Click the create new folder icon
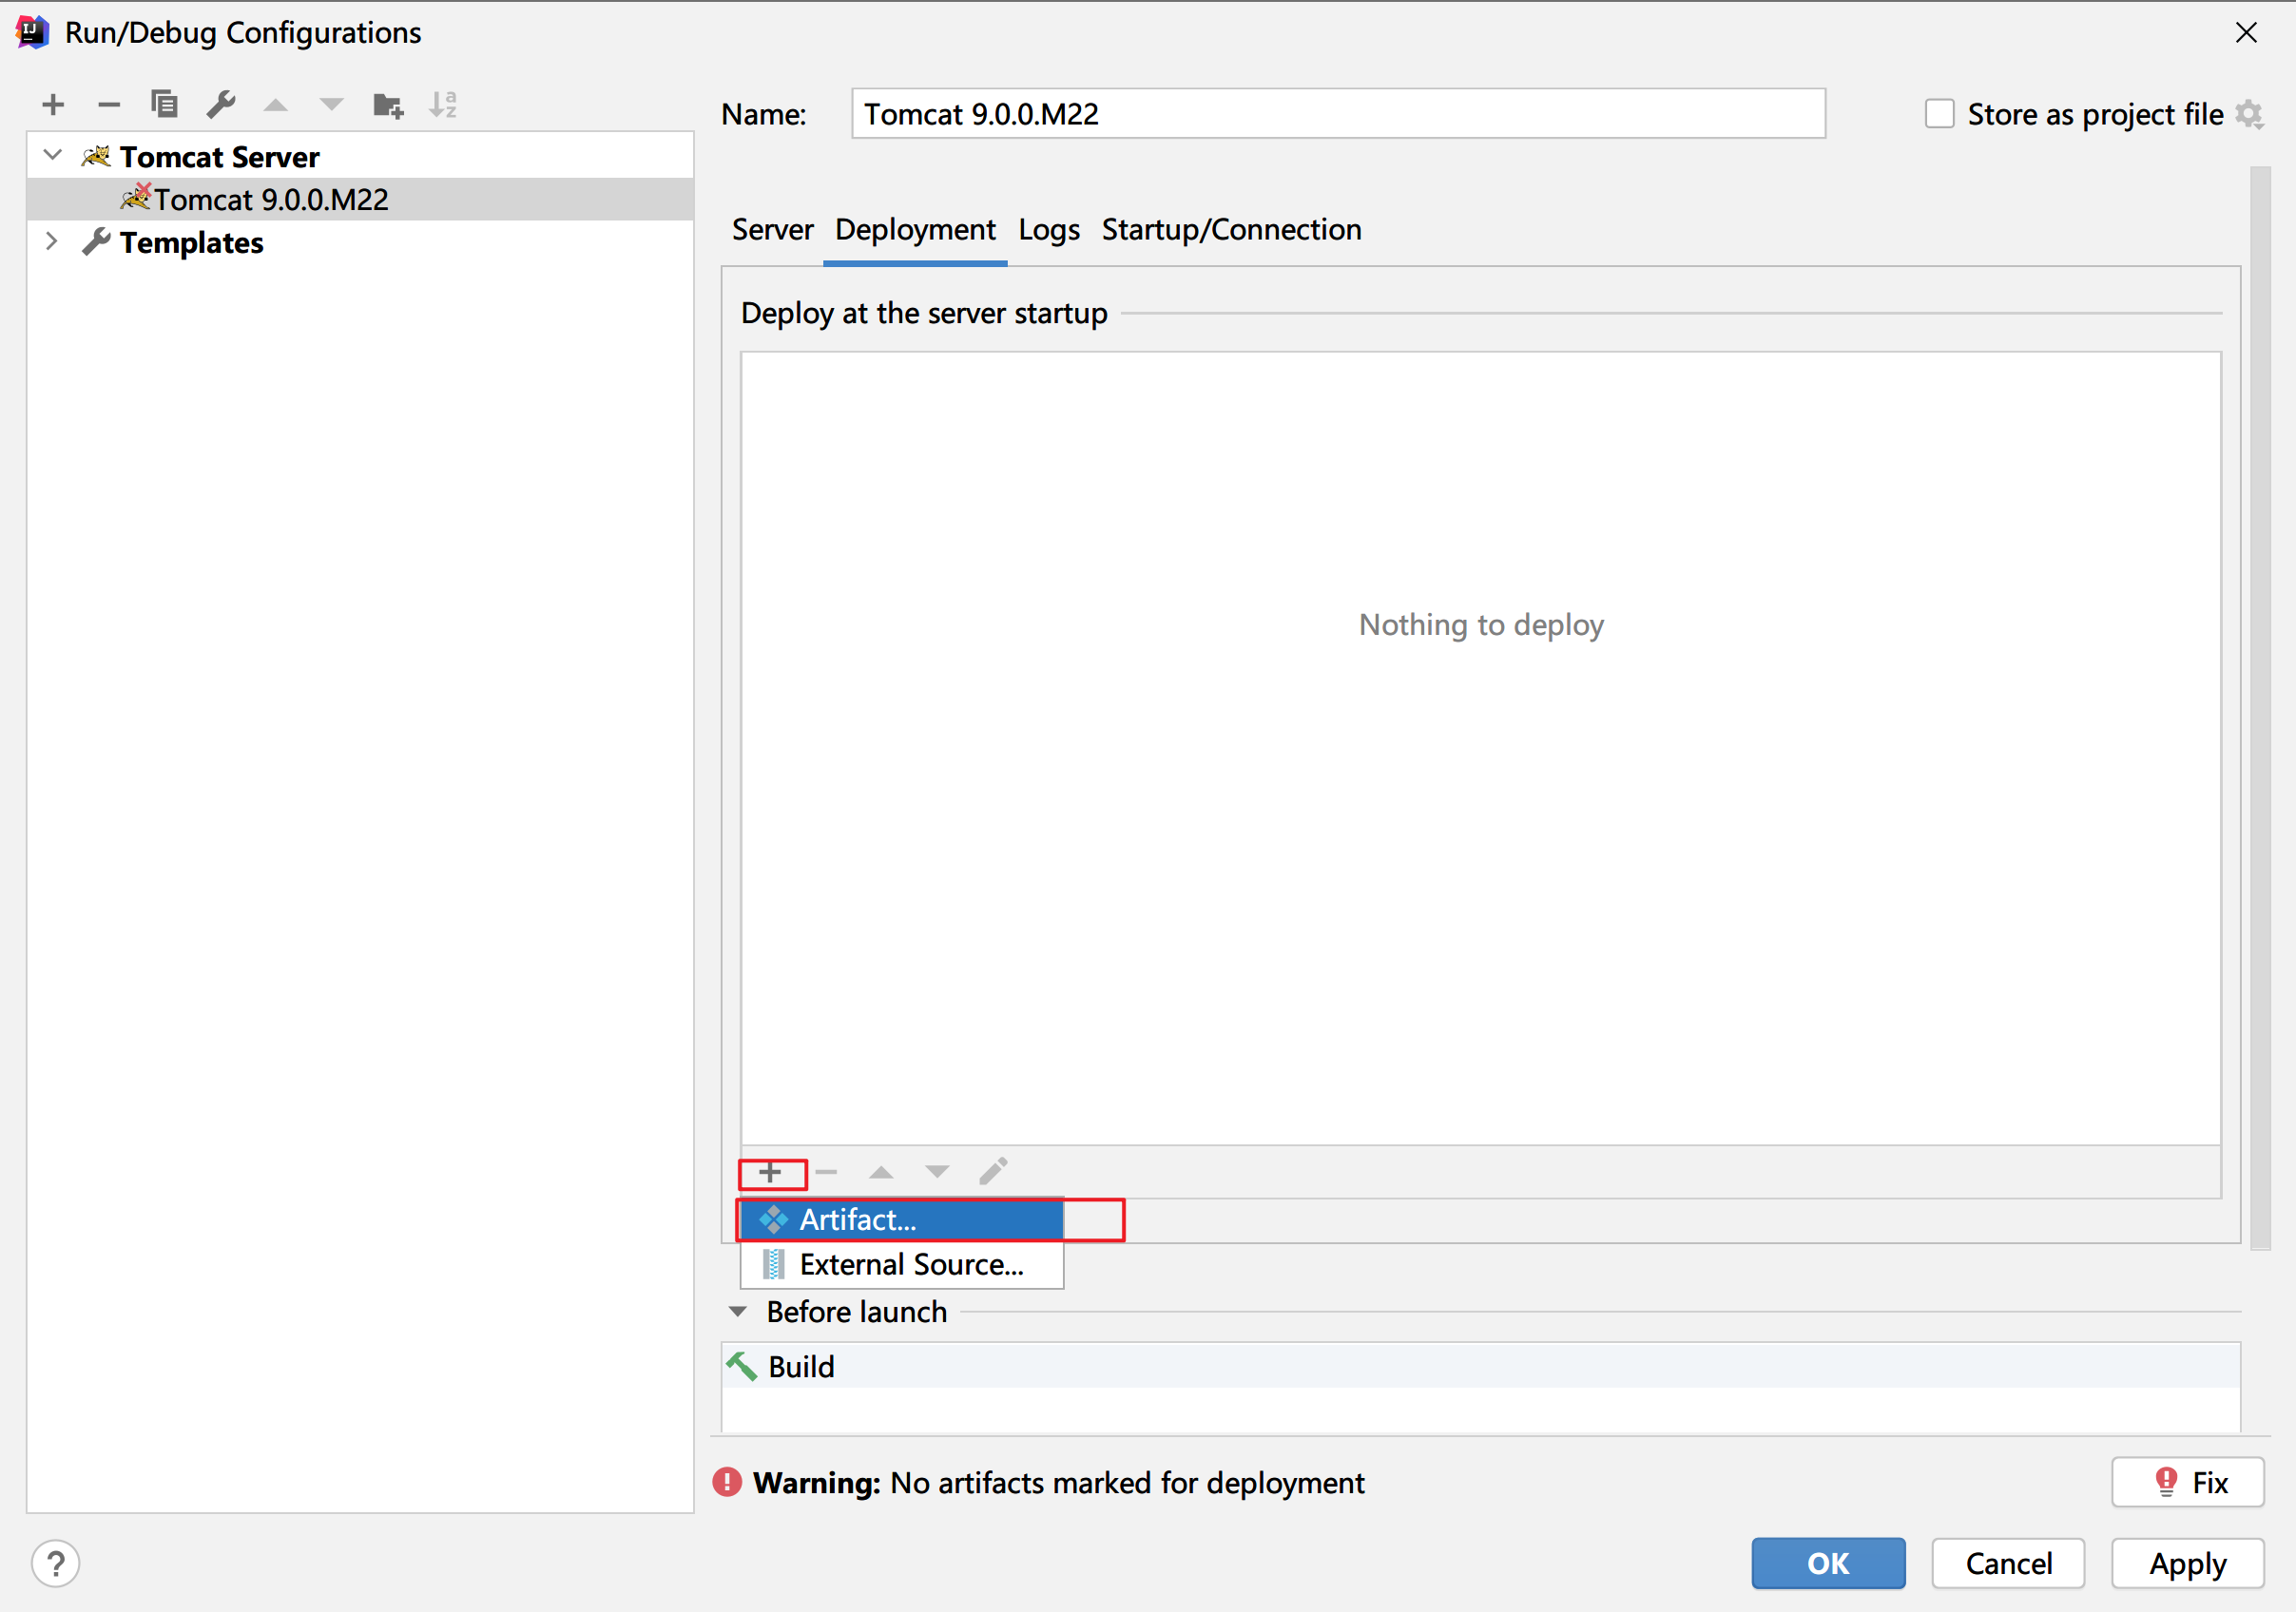This screenshot has width=2296, height=1612. tap(387, 105)
